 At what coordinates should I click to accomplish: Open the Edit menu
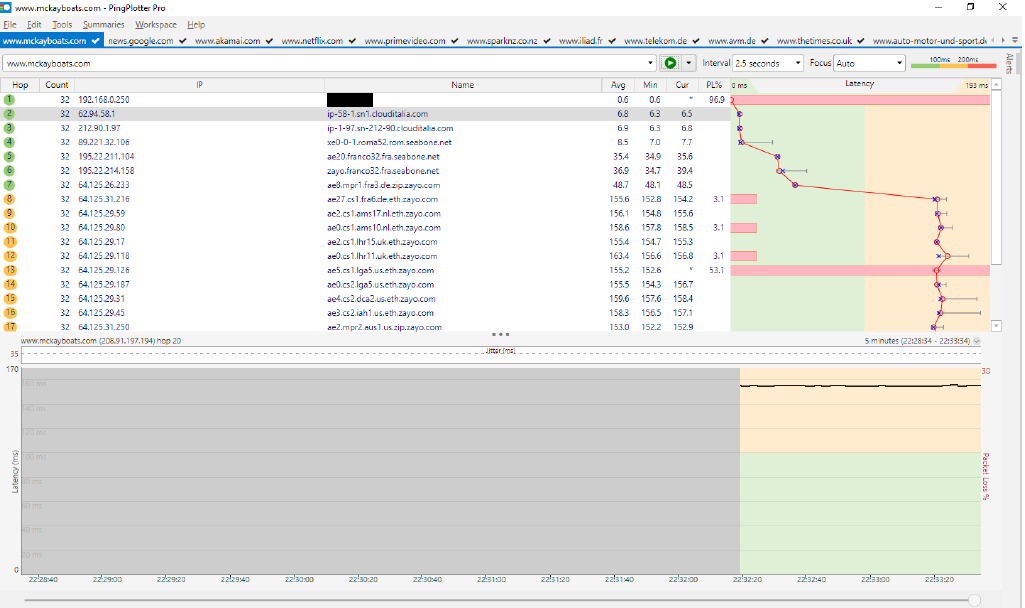(34, 24)
